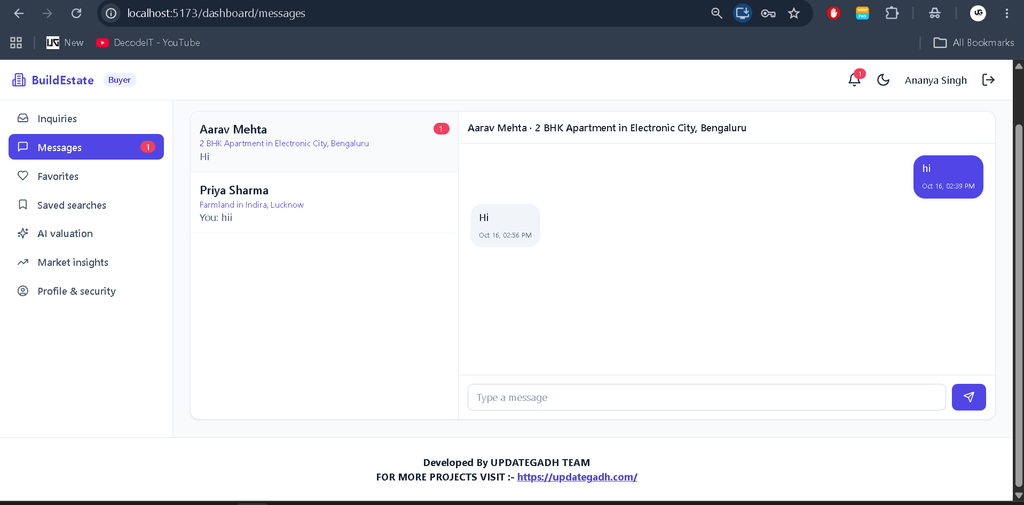
Task: Open Chrome three-dot menu
Action: tap(1006, 13)
